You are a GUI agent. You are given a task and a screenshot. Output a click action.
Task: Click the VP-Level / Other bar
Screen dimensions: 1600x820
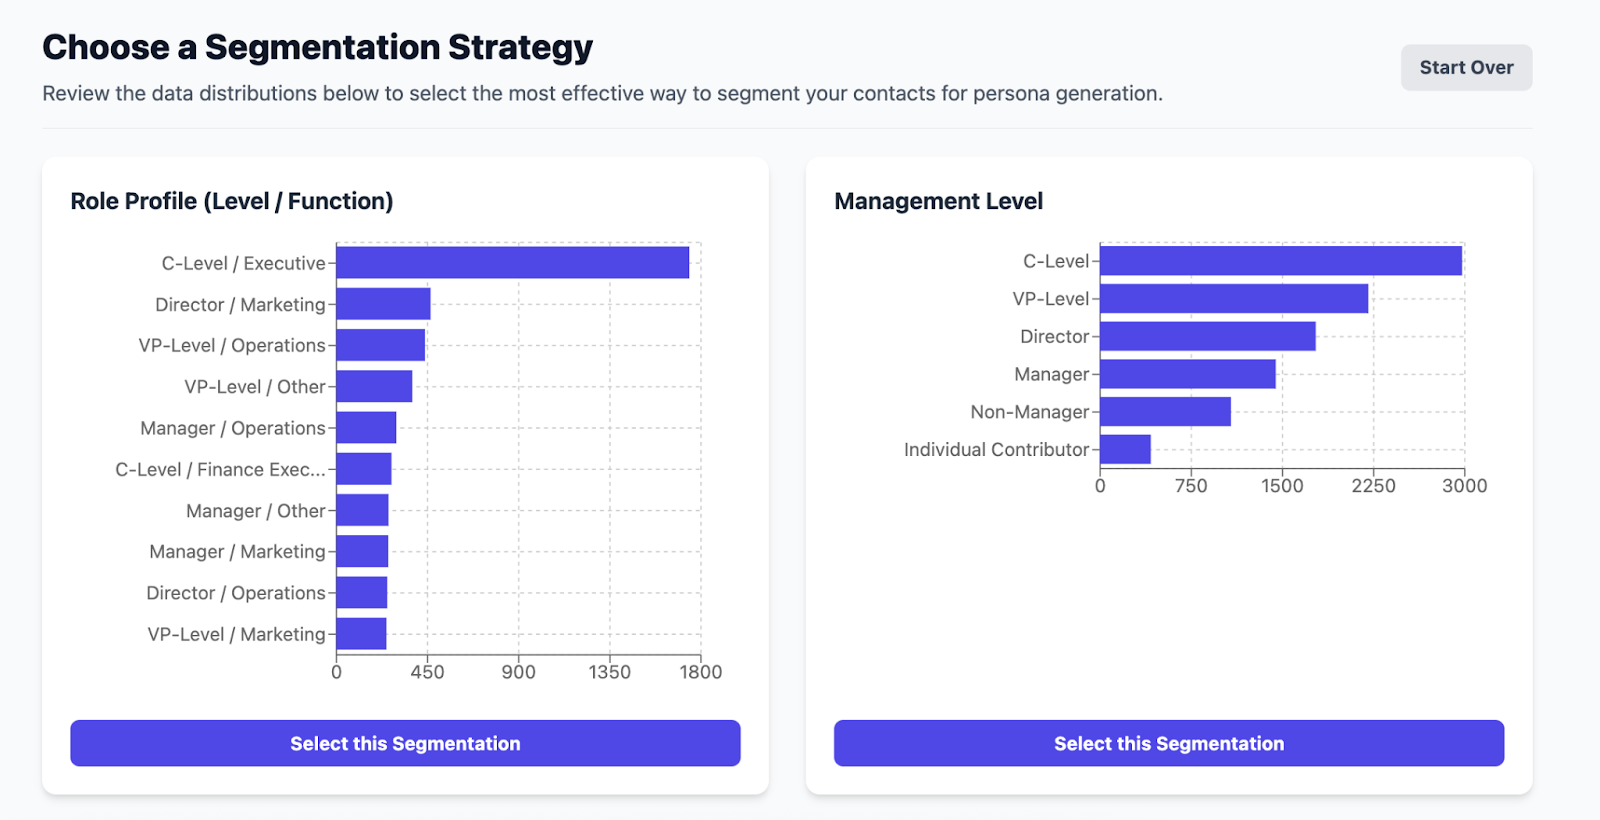(374, 386)
